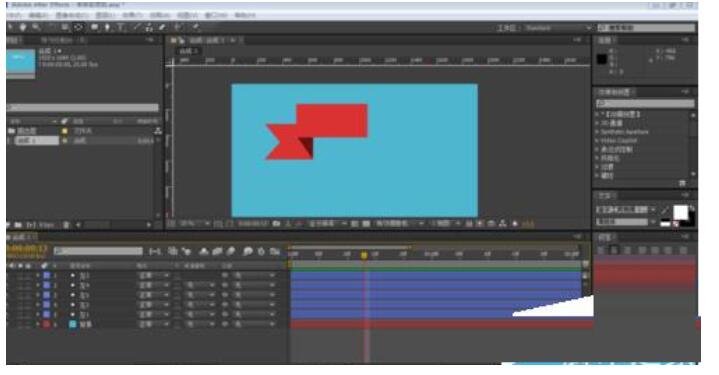Open the File menu
This screenshot has height=375, width=719.
click(15, 16)
